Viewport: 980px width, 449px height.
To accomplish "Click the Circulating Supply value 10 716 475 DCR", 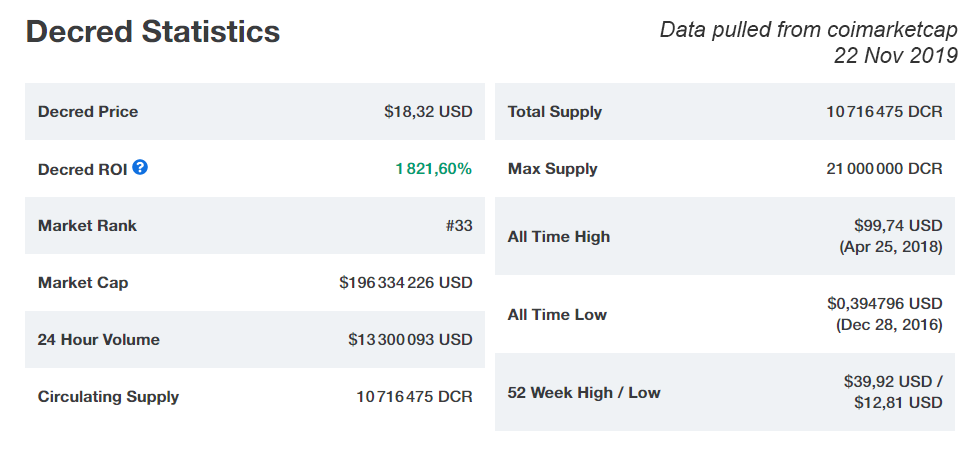I will point(414,397).
